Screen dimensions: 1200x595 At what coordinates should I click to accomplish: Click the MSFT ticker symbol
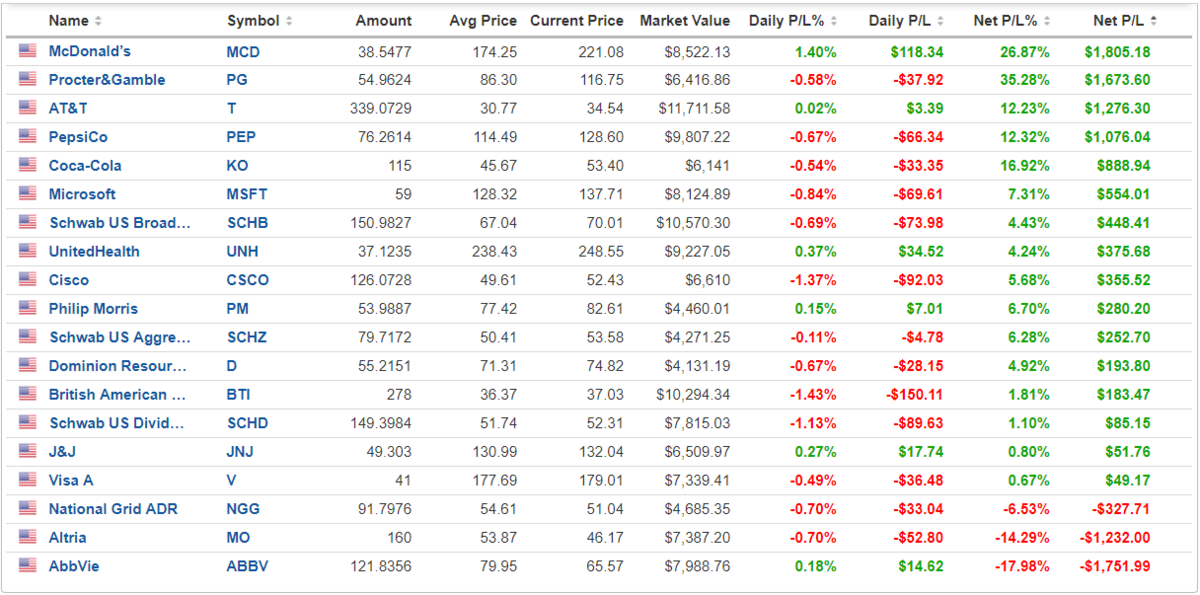coord(247,194)
